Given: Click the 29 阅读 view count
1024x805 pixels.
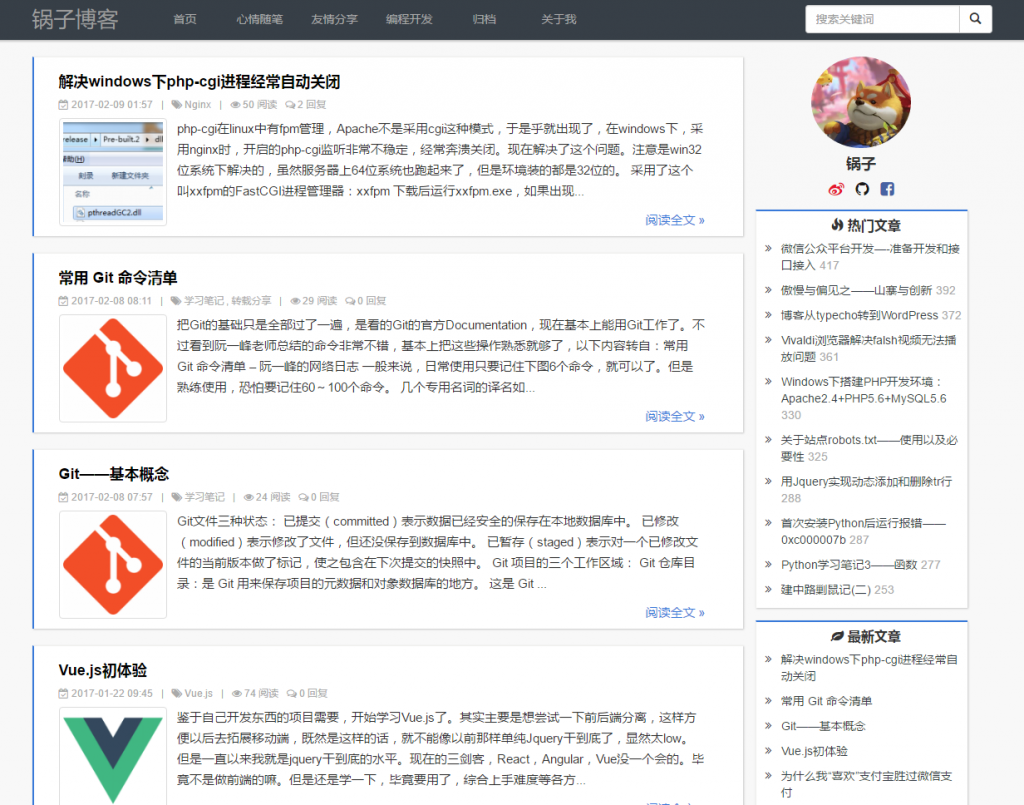Looking at the screenshot, I should tap(313, 301).
